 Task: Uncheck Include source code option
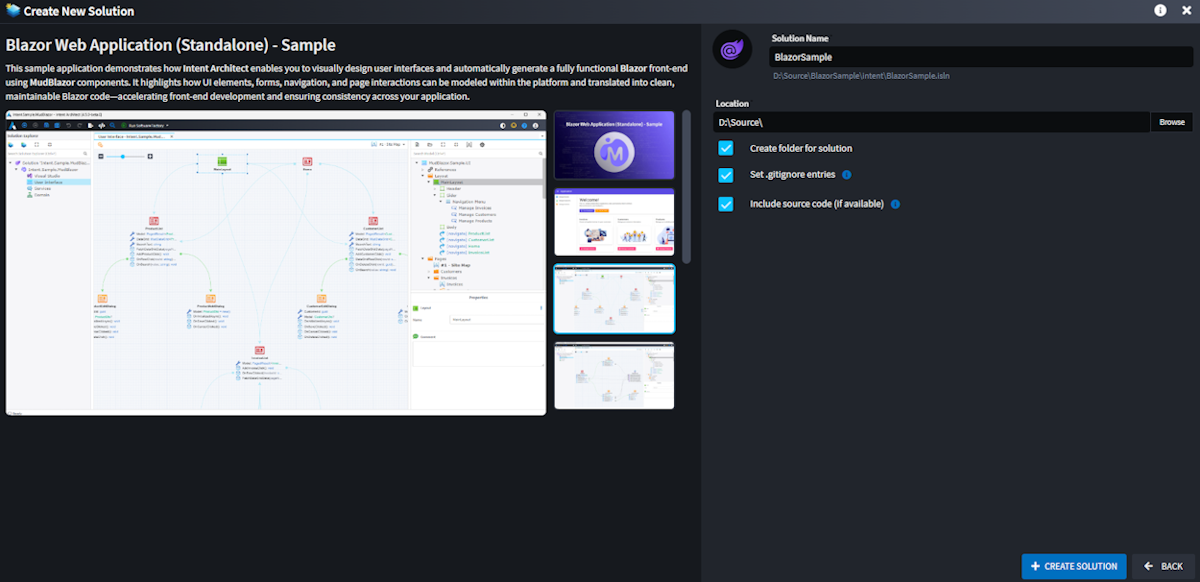[x=726, y=204]
